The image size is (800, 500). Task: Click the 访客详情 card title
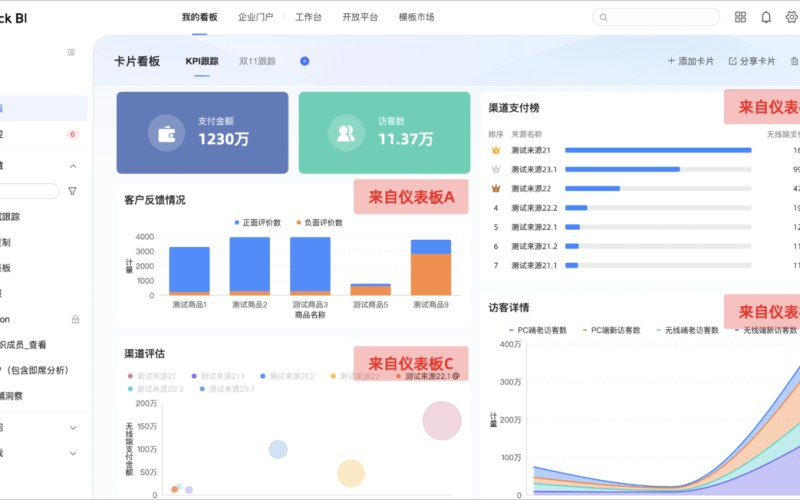pyautogui.click(x=509, y=308)
